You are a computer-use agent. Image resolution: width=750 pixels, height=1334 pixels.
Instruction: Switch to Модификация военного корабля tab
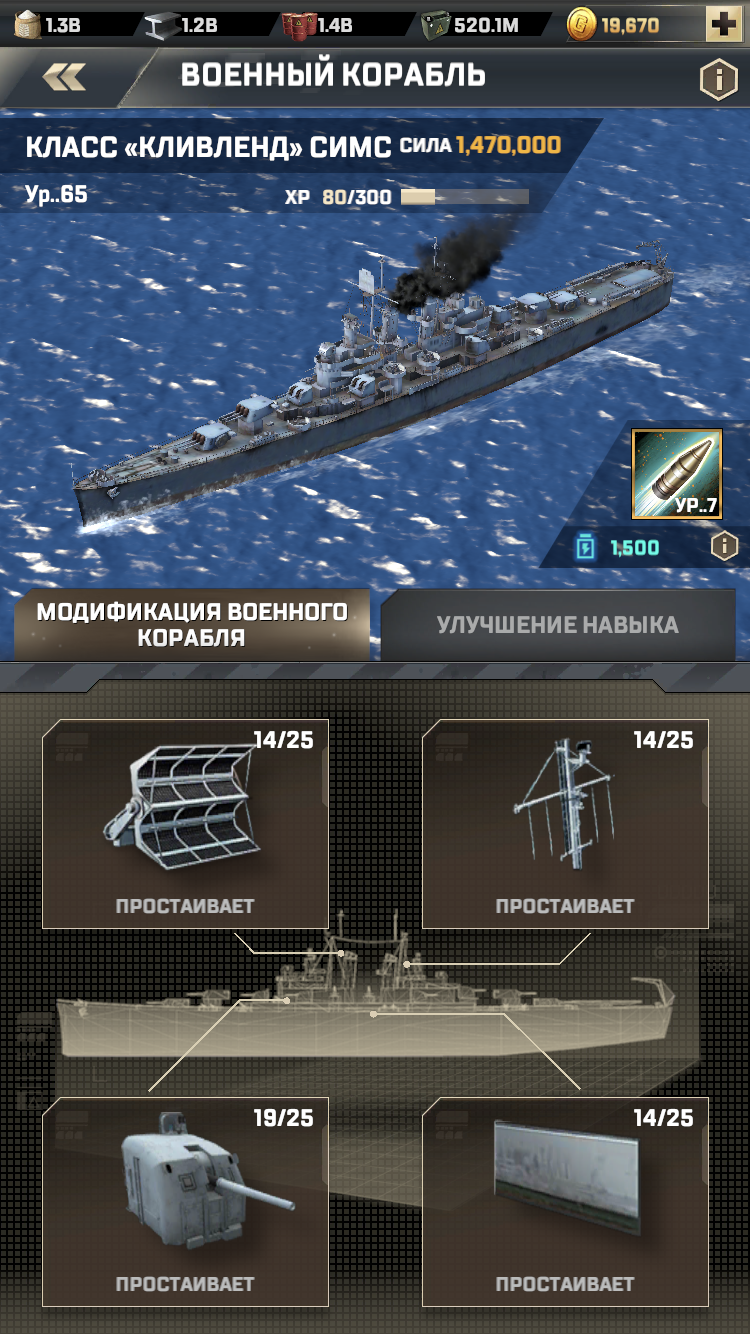pos(192,625)
